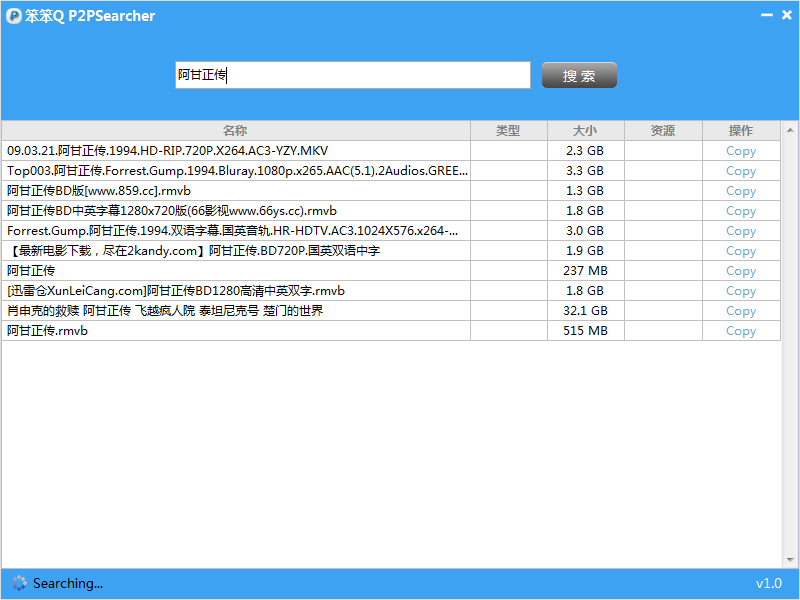Click the 32.1 GB size cell
This screenshot has height=600, width=800.
pos(585,311)
